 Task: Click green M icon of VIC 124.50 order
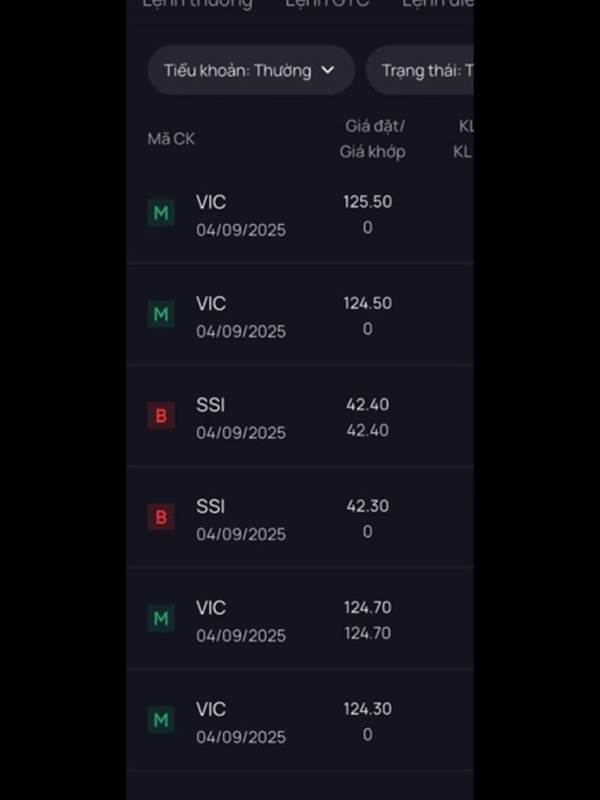click(x=161, y=314)
